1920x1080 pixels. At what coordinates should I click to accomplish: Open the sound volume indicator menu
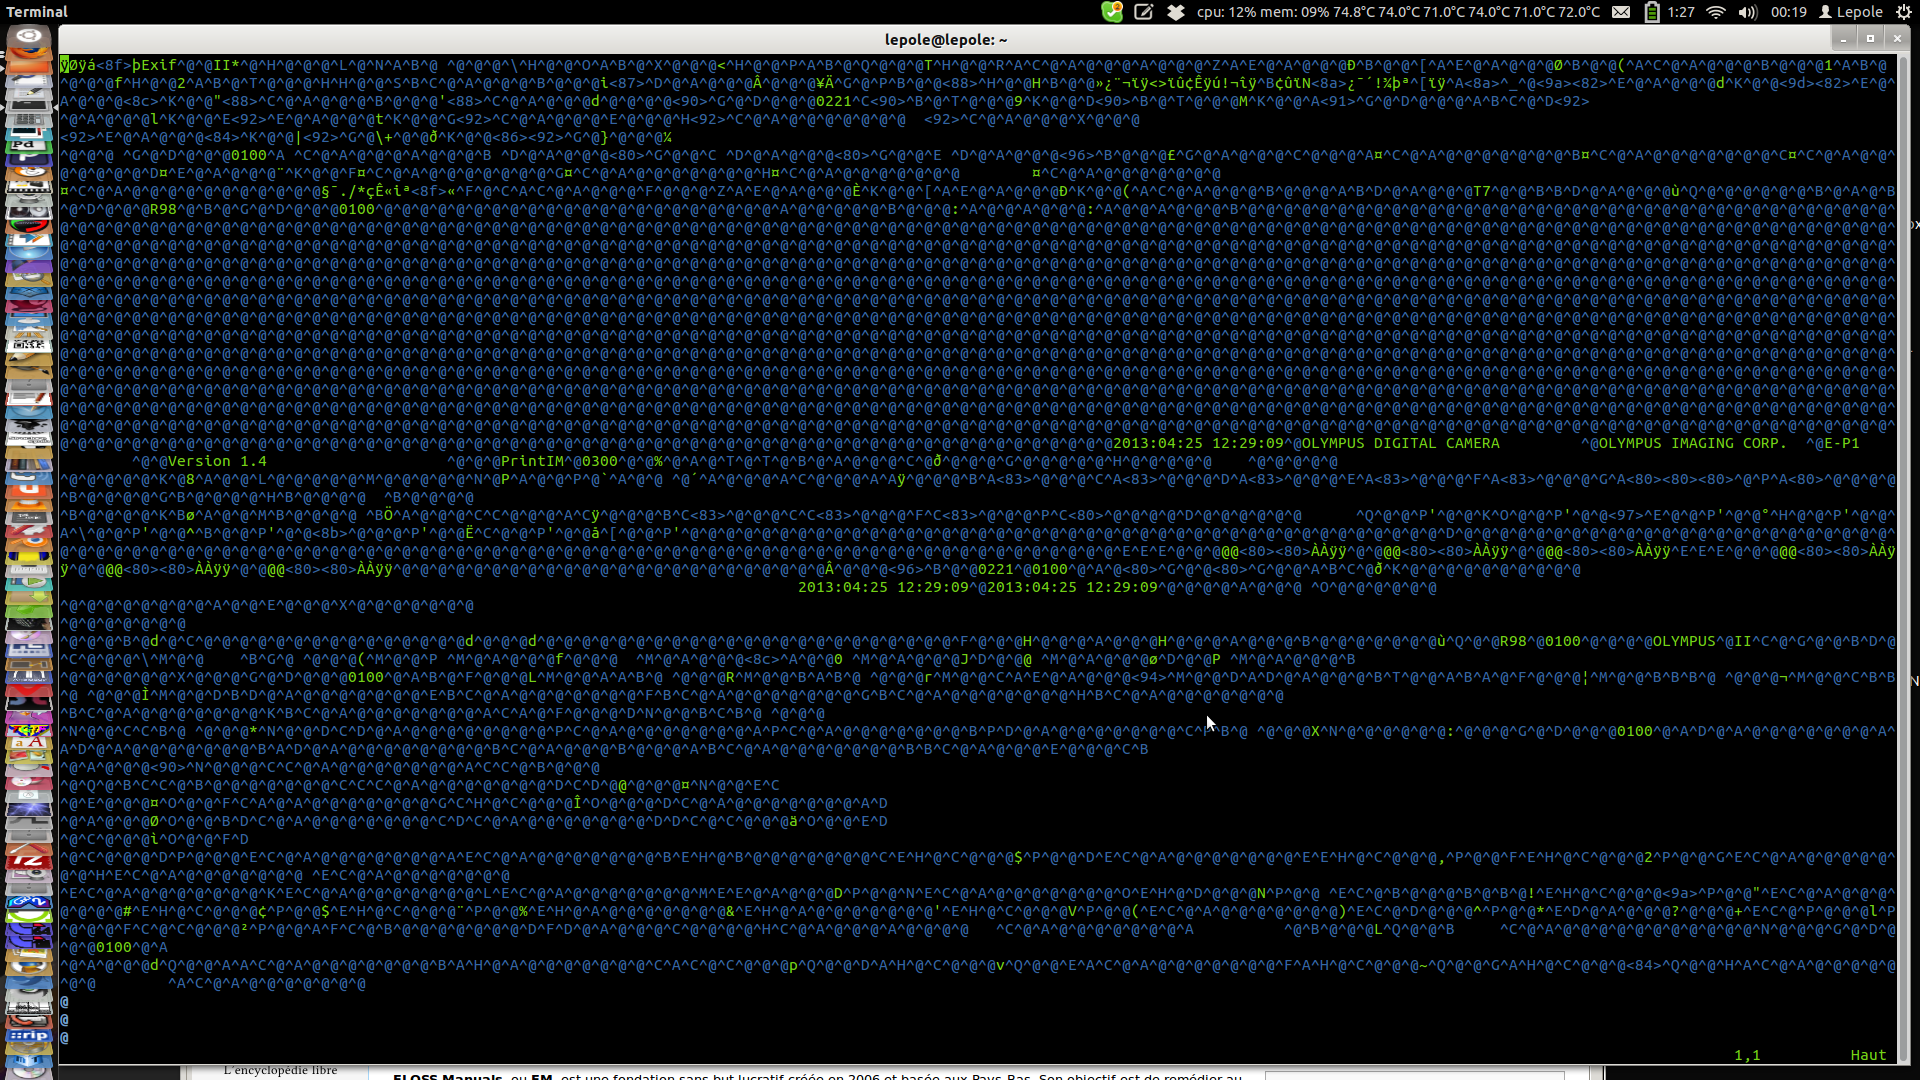(1747, 12)
